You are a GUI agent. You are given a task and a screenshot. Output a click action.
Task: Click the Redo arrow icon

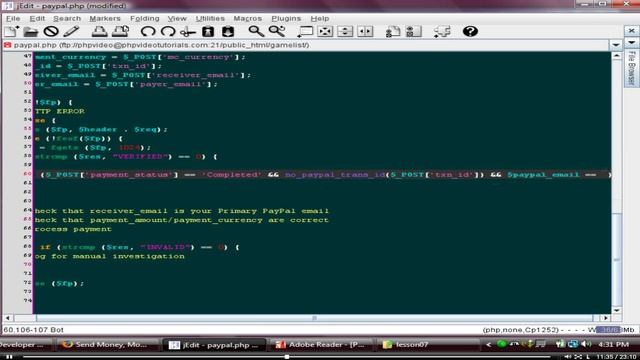coord(168,31)
